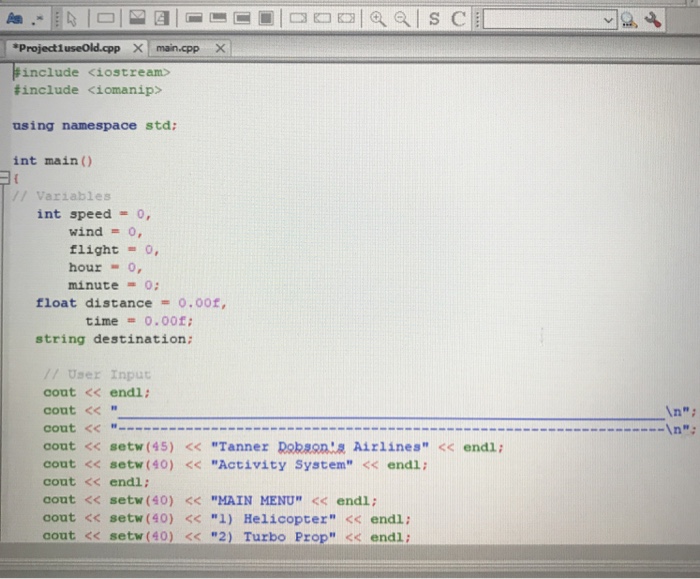This screenshot has height=579, width=700.
Task: Click the '// User Input' comment
Action: click(x=97, y=375)
